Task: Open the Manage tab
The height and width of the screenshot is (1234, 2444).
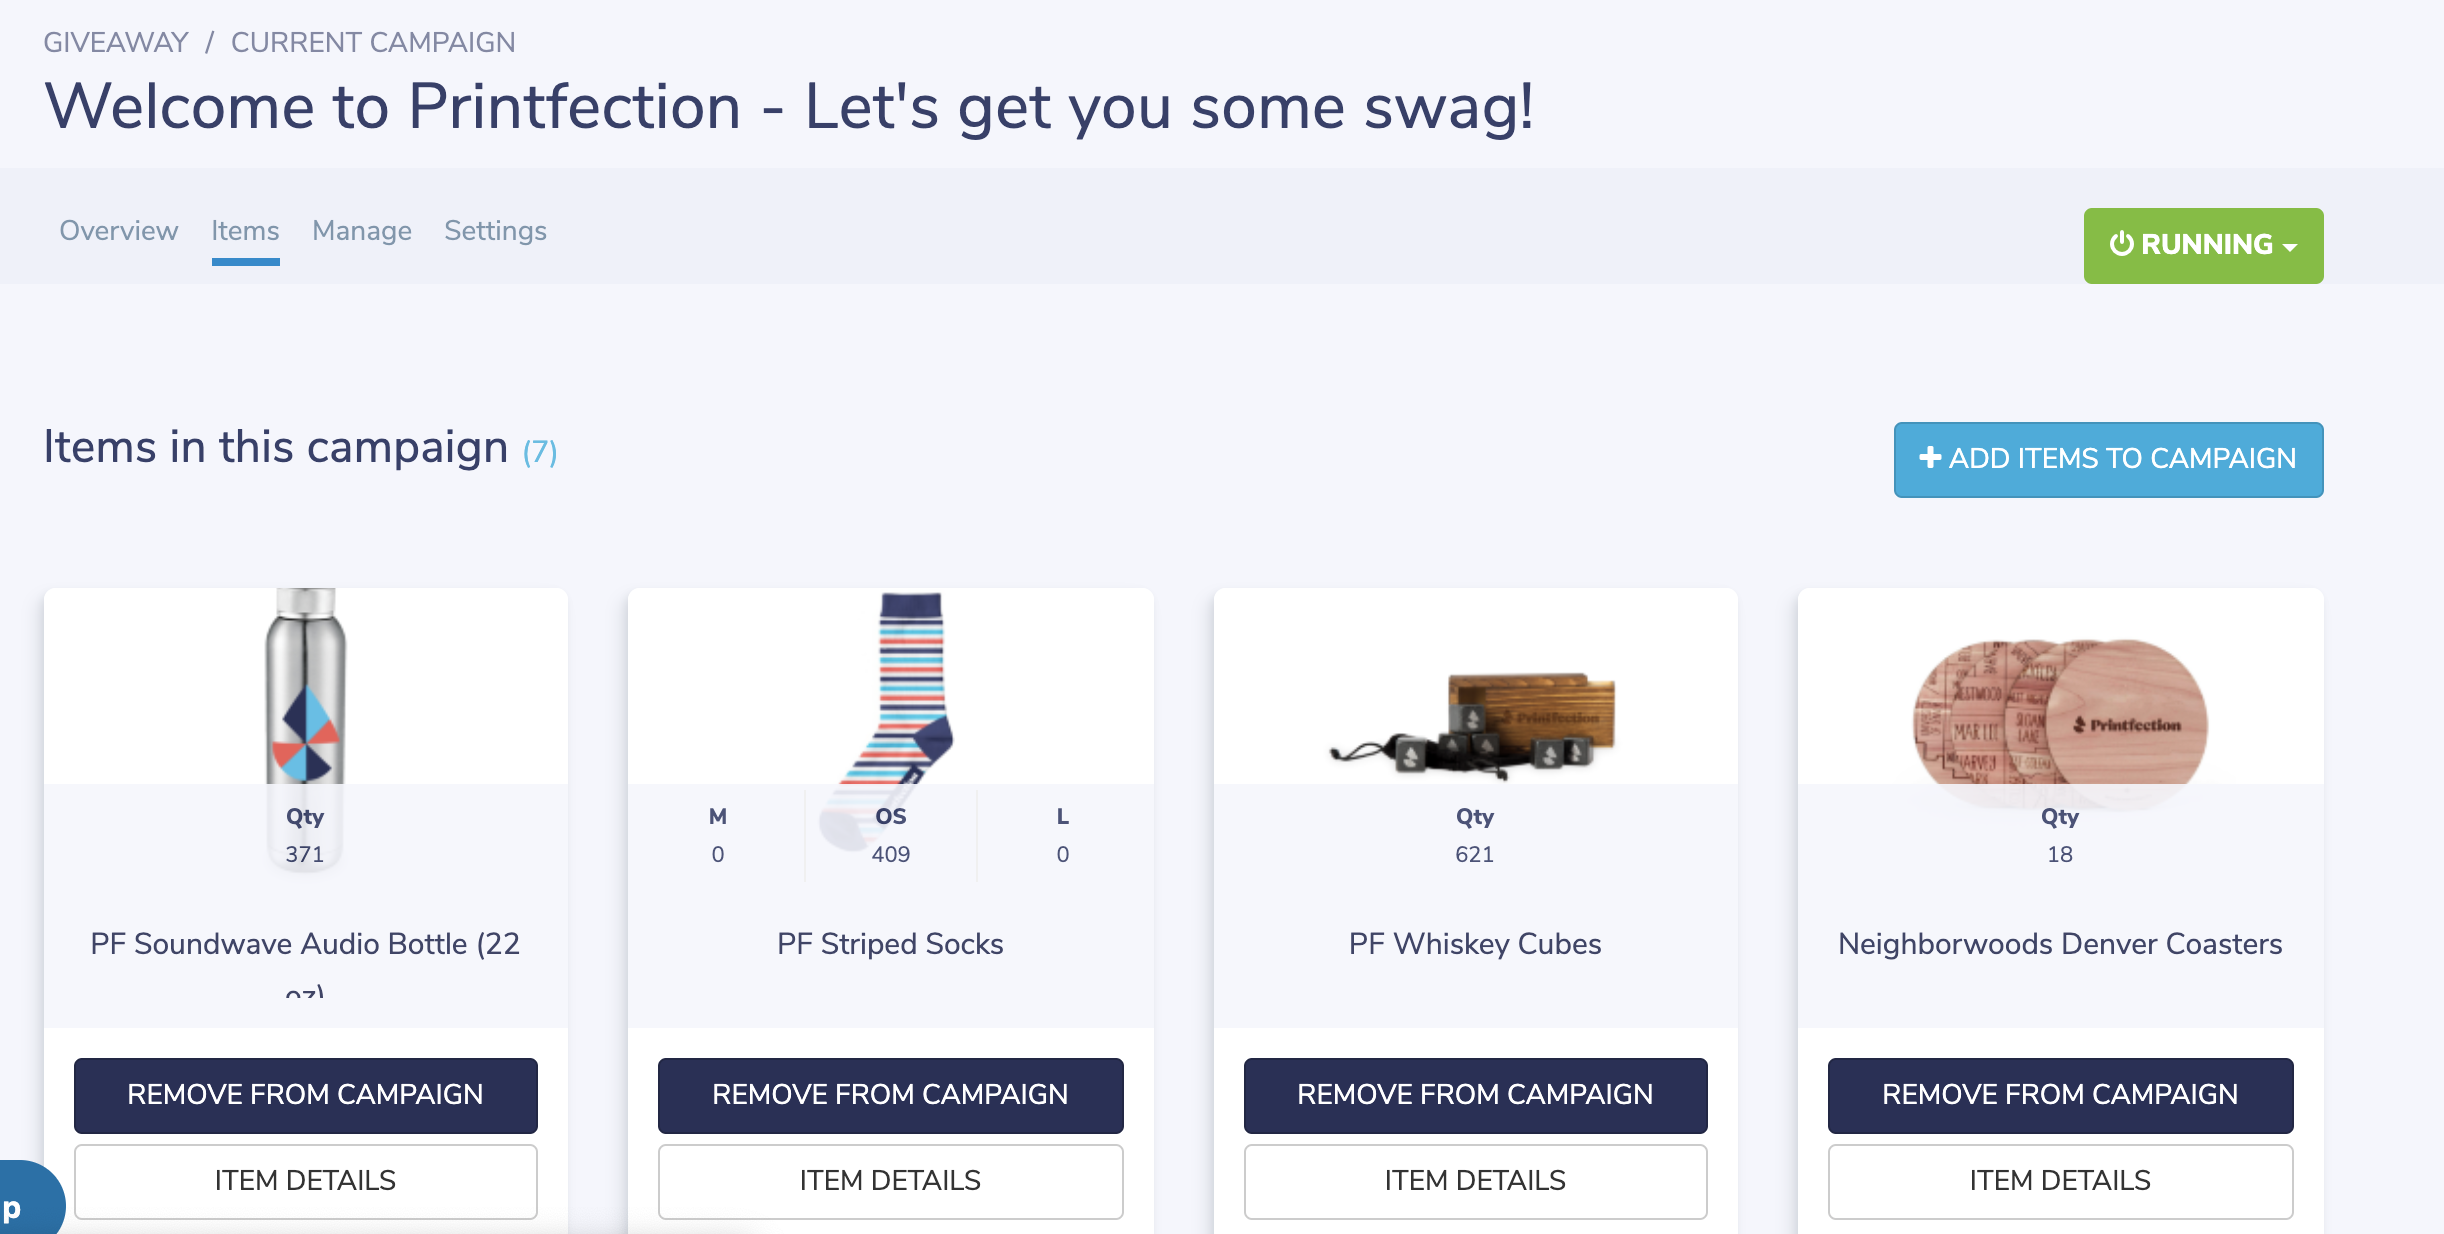Action: point(362,231)
